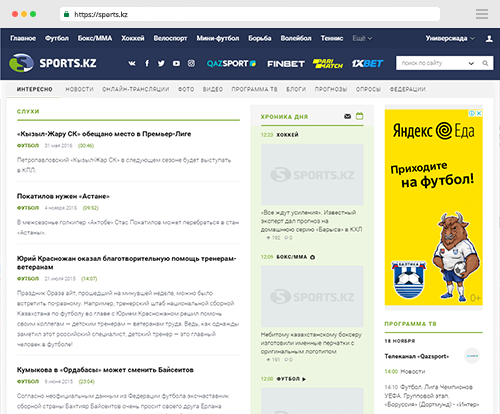500x414 pixels.
Task: Click the Finbet partner logo
Action: [286, 64]
